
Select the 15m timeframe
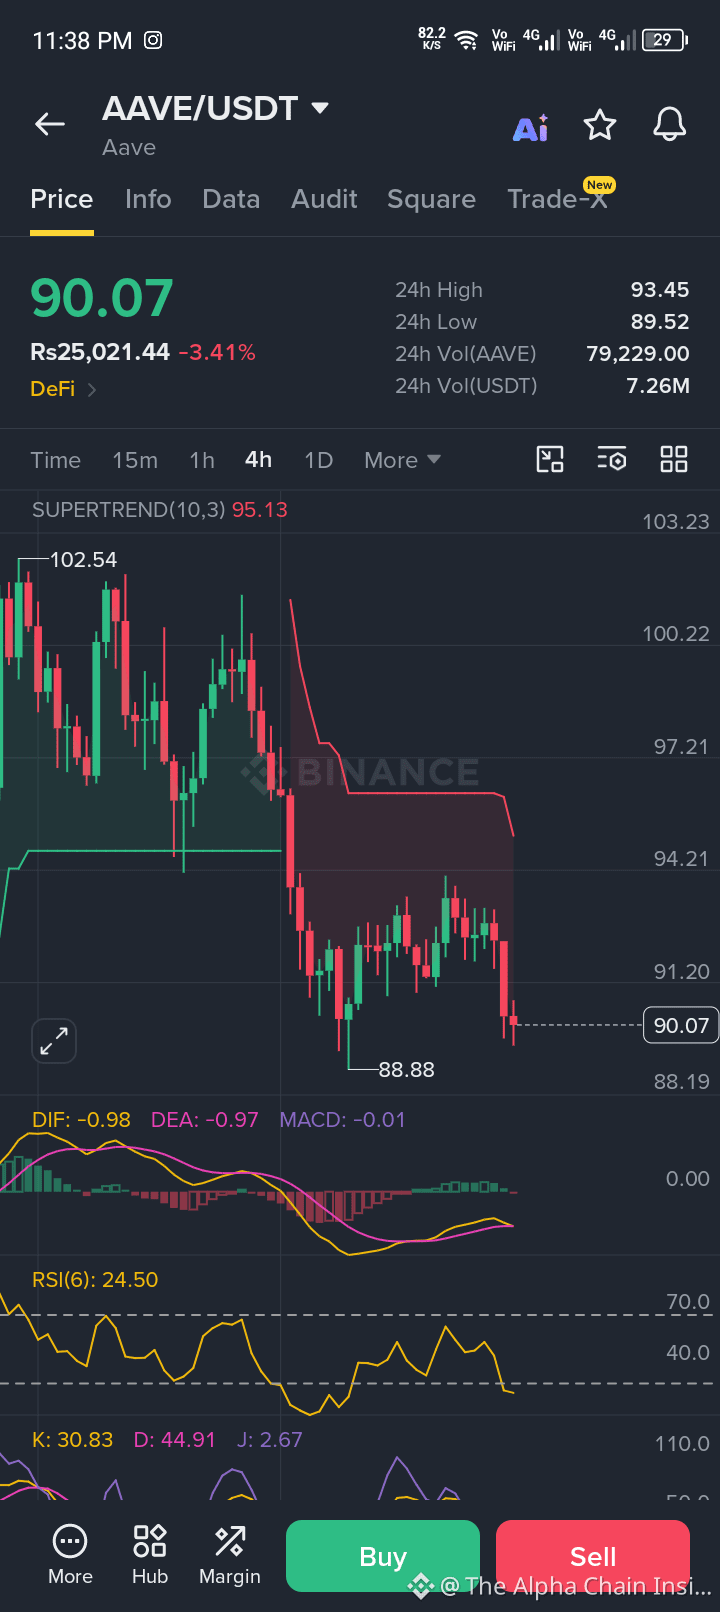click(135, 460)
